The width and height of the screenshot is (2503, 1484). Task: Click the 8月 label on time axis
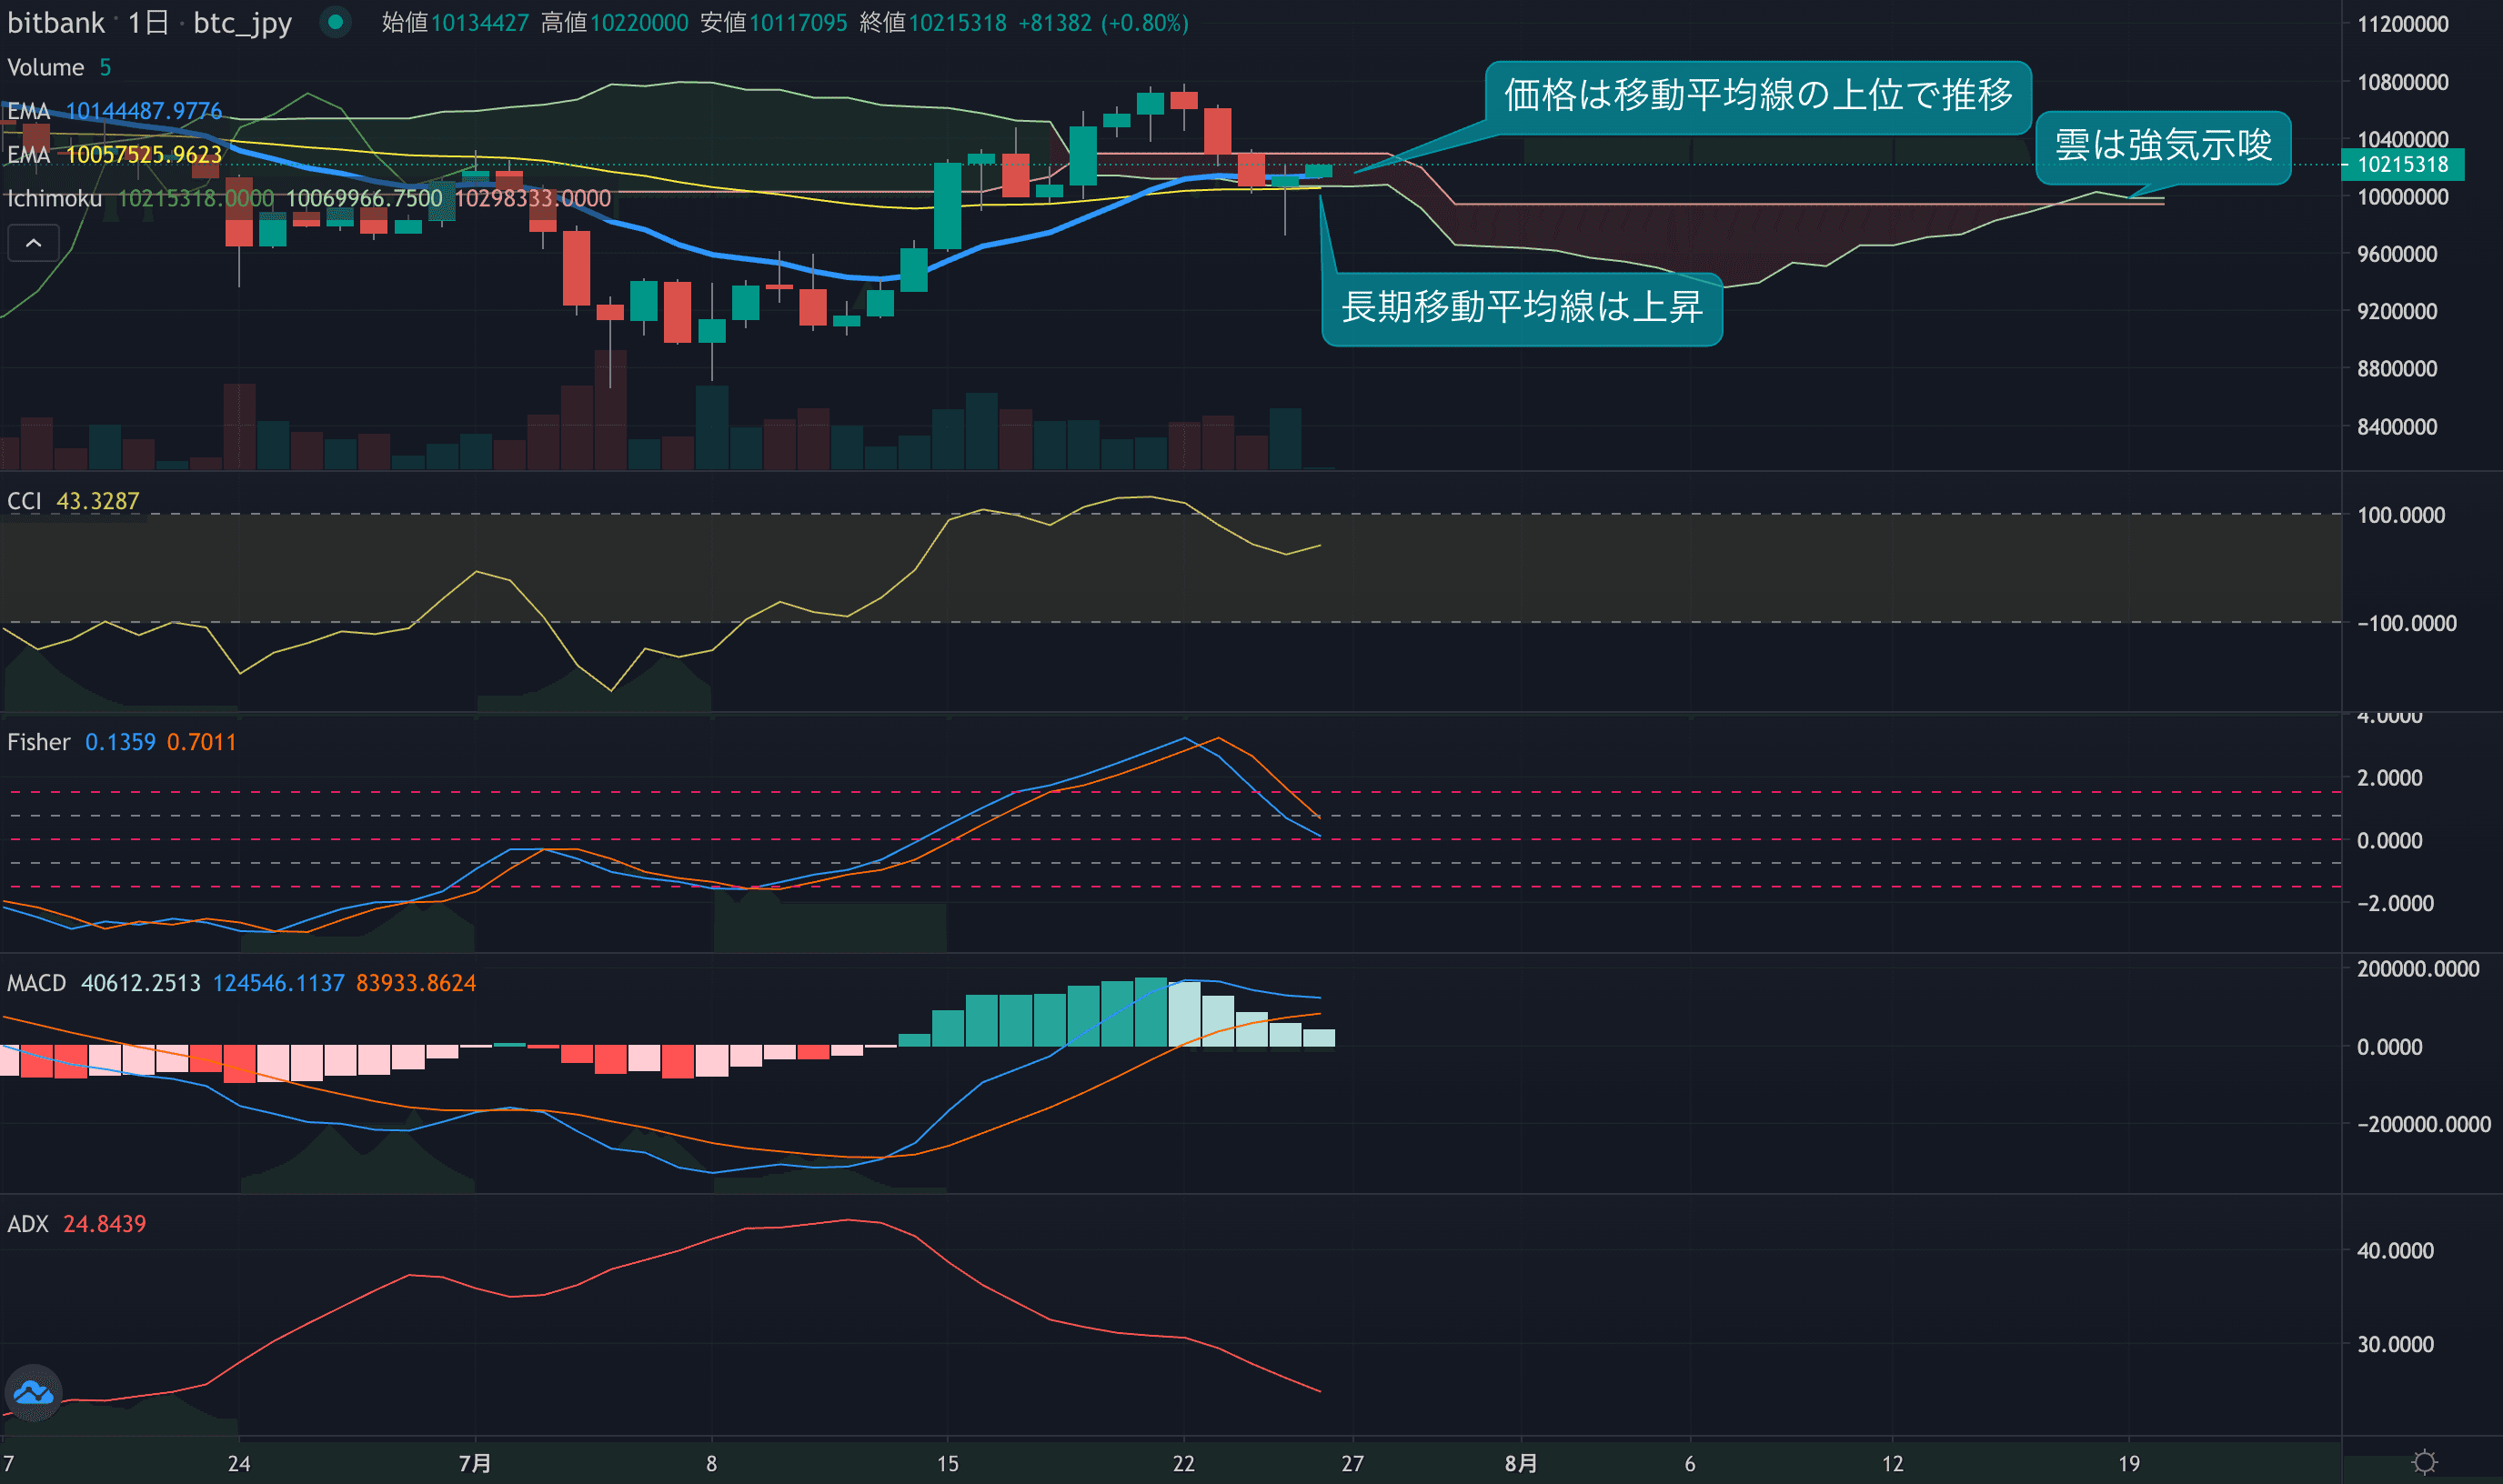1520,1463
